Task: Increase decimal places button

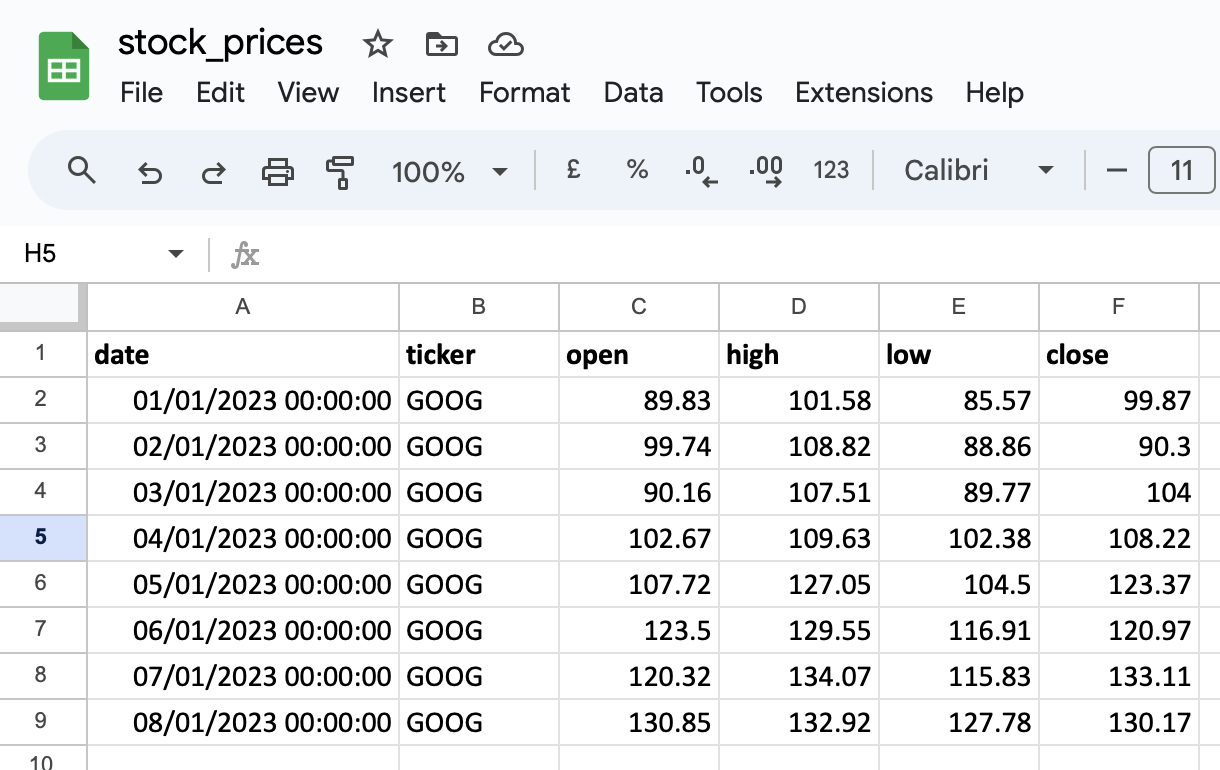Action: [765, 171]
